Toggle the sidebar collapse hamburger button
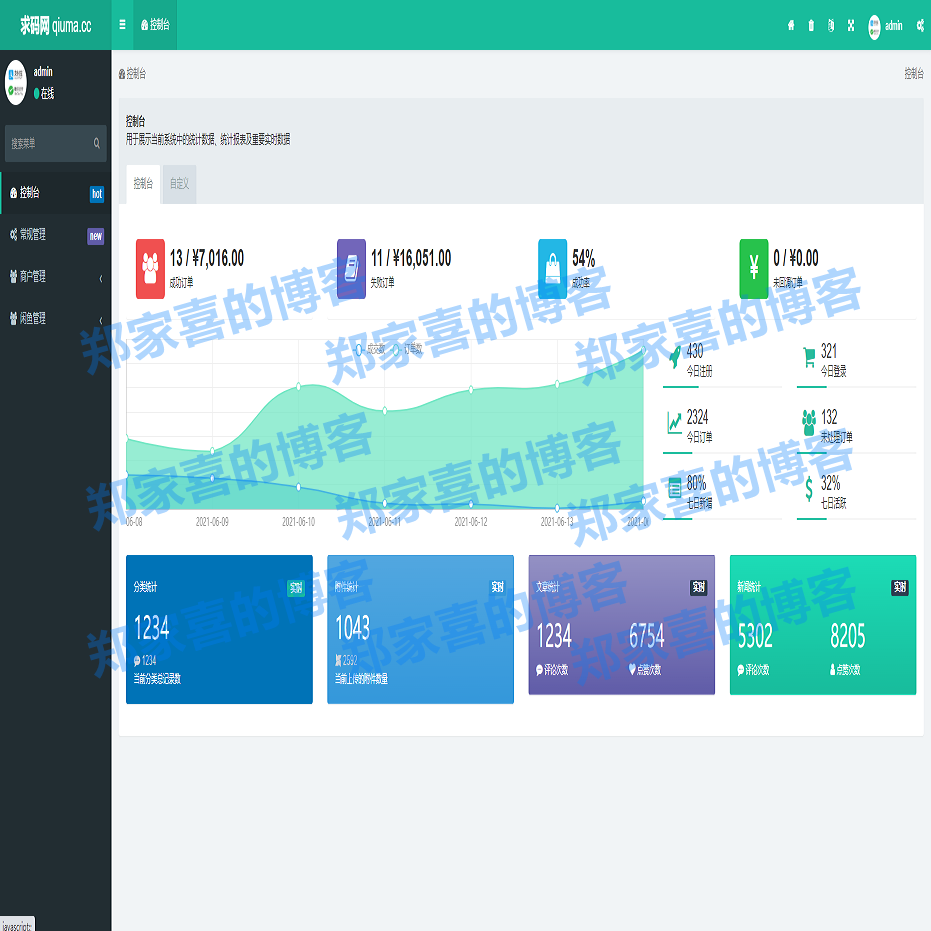Viewport: 931px width, 931px height. pyautogui.click(x=121, y=26)
